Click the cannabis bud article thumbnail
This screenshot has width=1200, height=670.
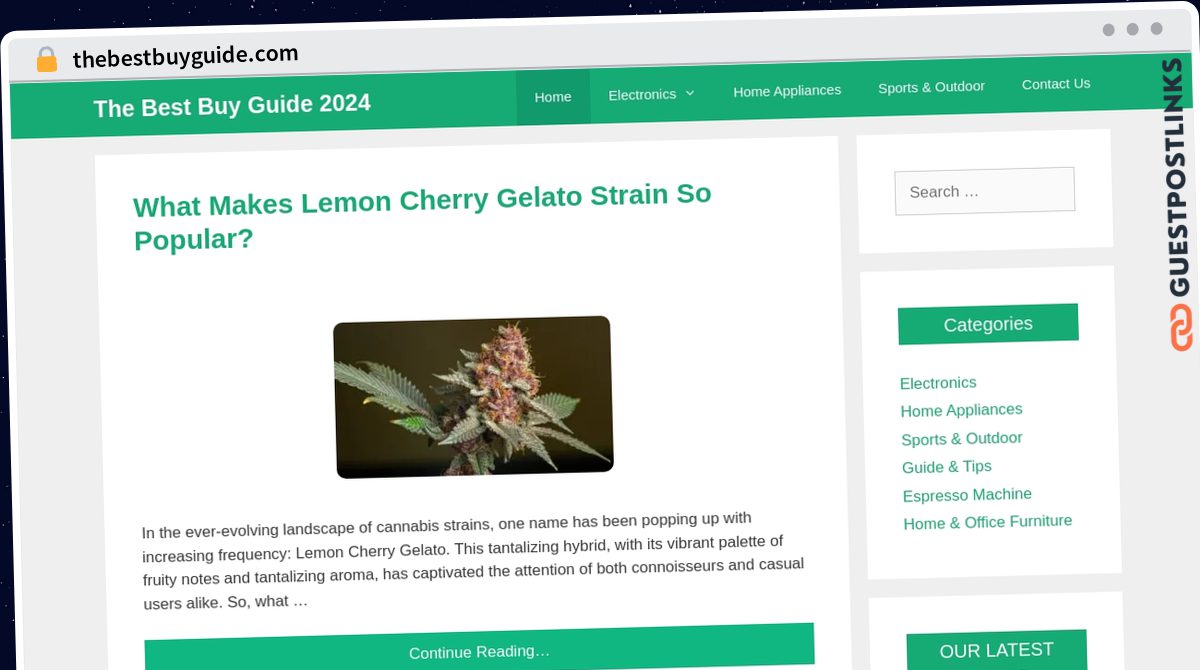pos(473,397)
